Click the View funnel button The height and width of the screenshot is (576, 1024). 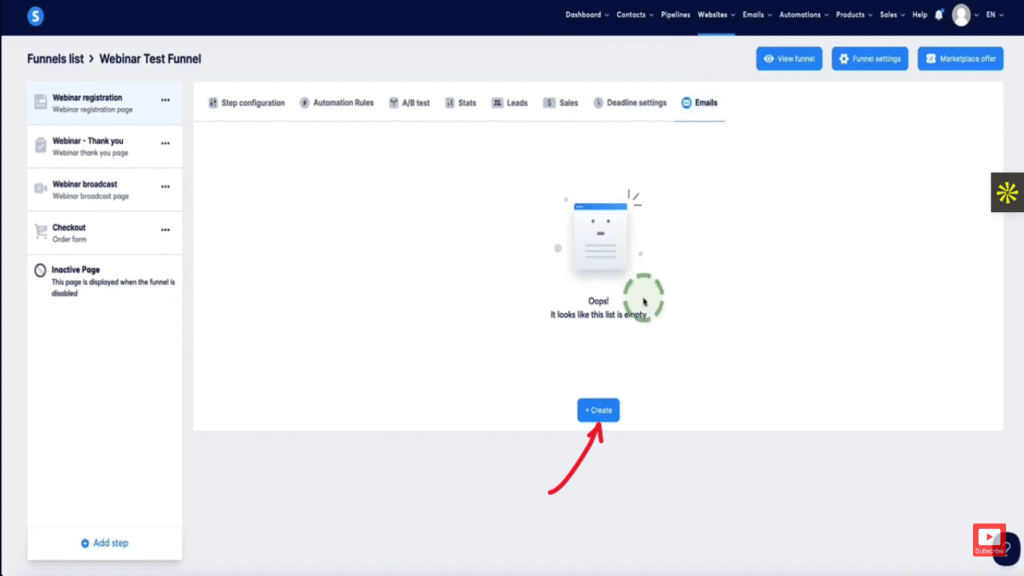(x=789, y=59)
